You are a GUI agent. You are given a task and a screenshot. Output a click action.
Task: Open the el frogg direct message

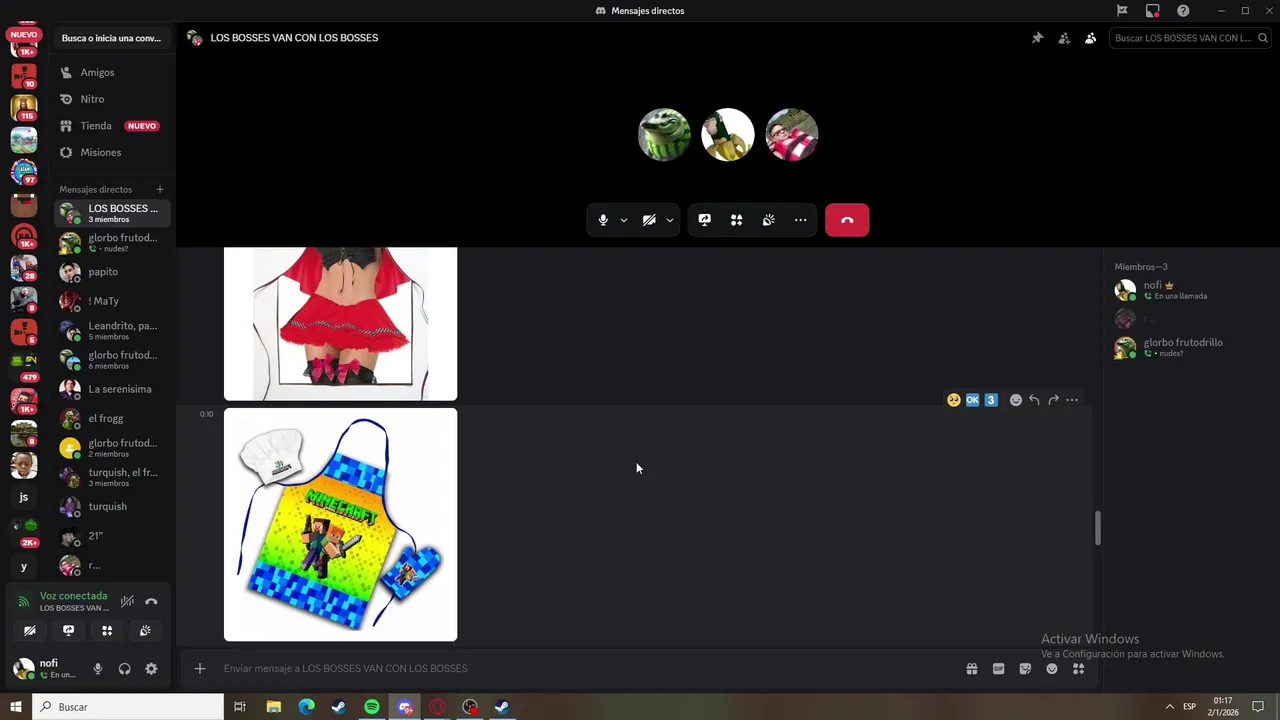click(112, 418)
